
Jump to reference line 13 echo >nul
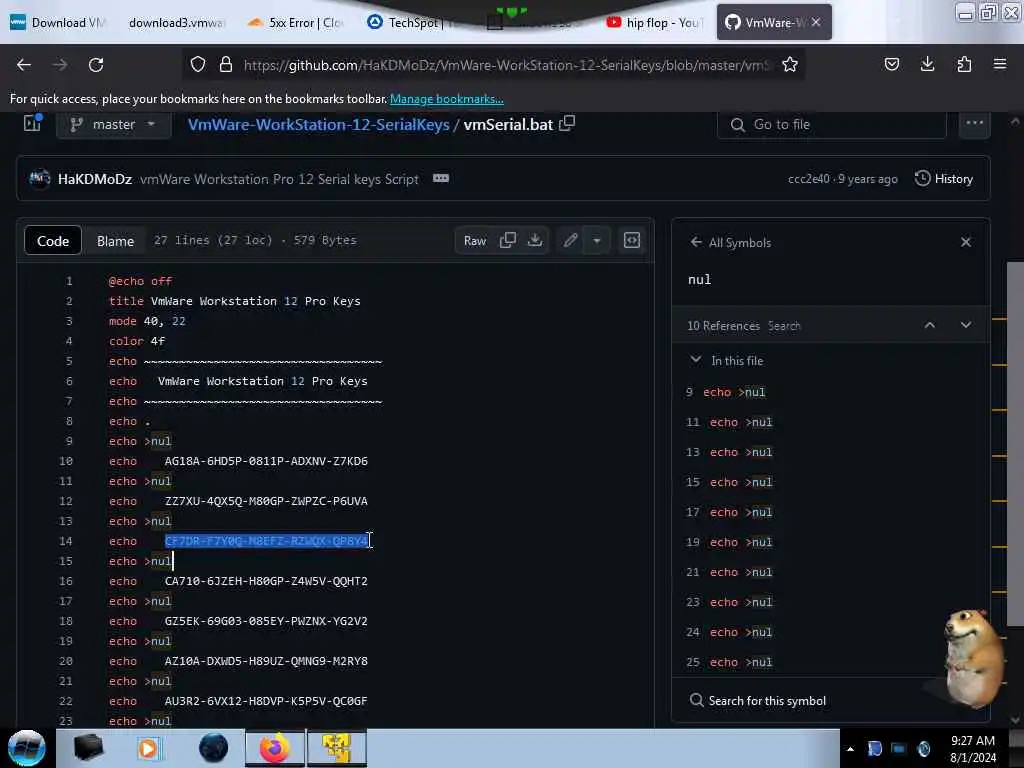729,452
